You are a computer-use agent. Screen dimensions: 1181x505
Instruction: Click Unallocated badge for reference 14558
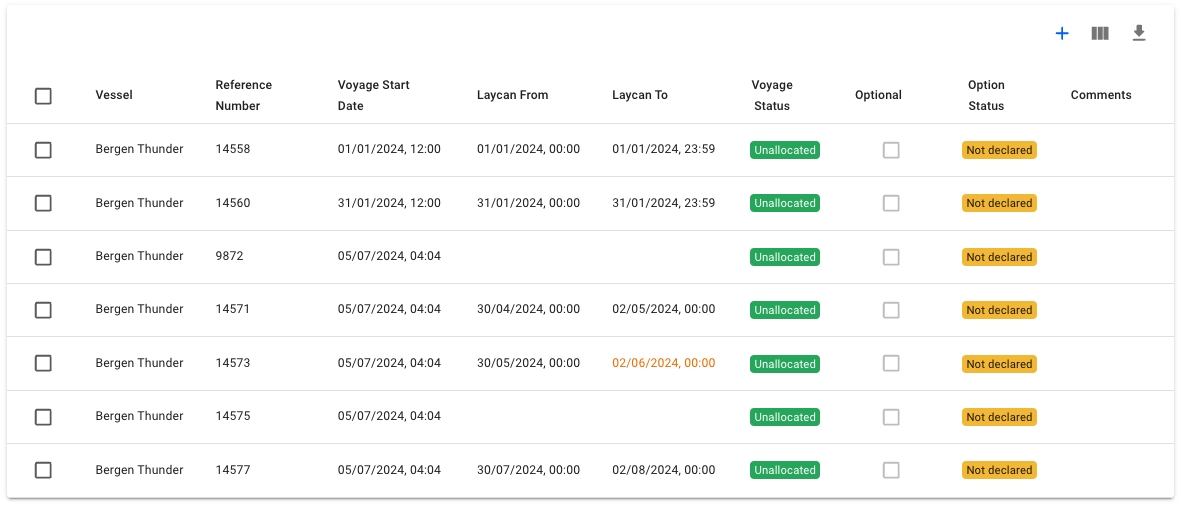point(784,150)
